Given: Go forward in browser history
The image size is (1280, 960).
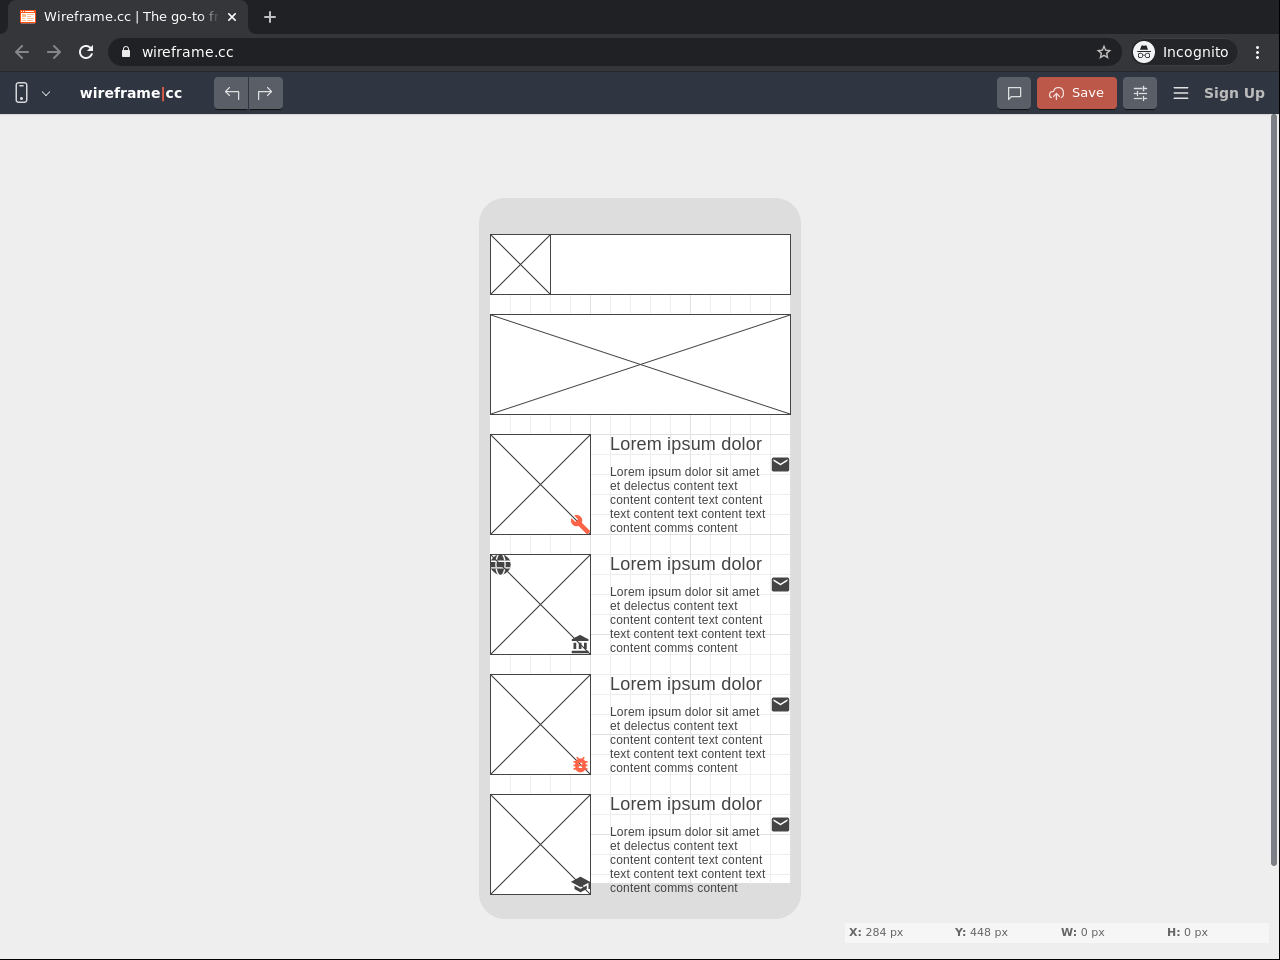Looking at the screenshot, I should click(54, 52).
